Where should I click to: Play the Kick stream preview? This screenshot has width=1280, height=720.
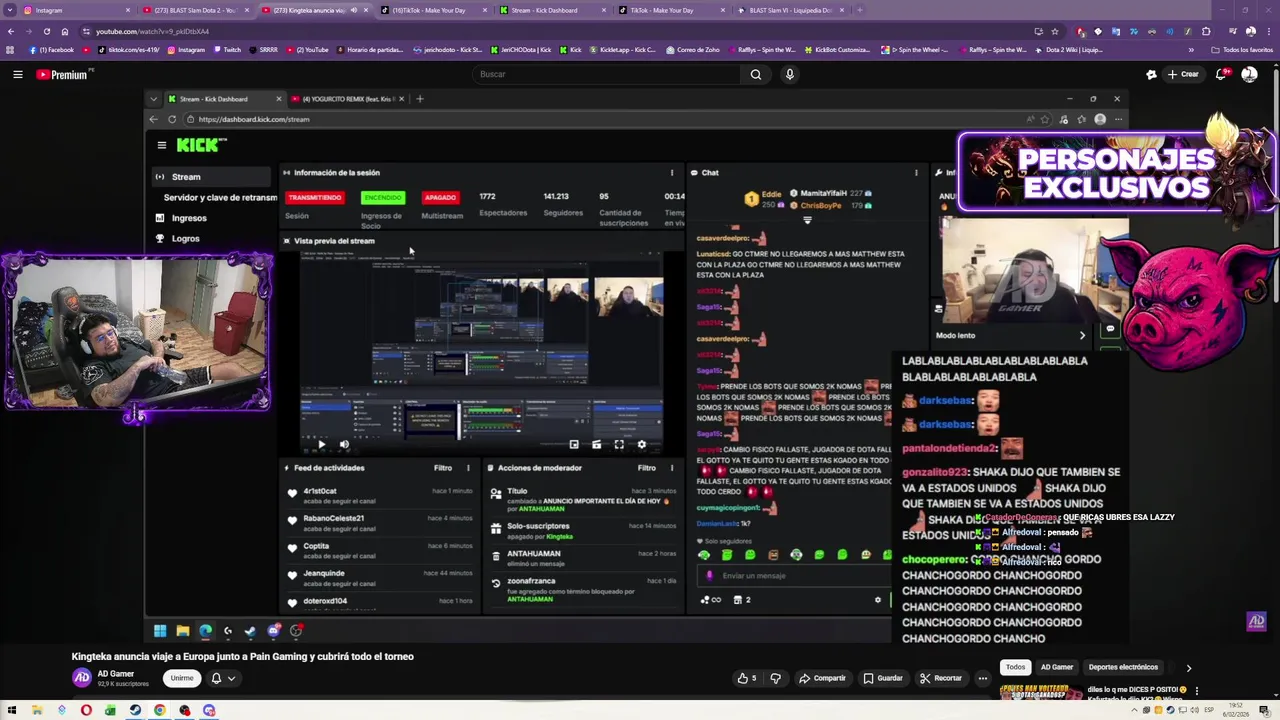(321, 444)
